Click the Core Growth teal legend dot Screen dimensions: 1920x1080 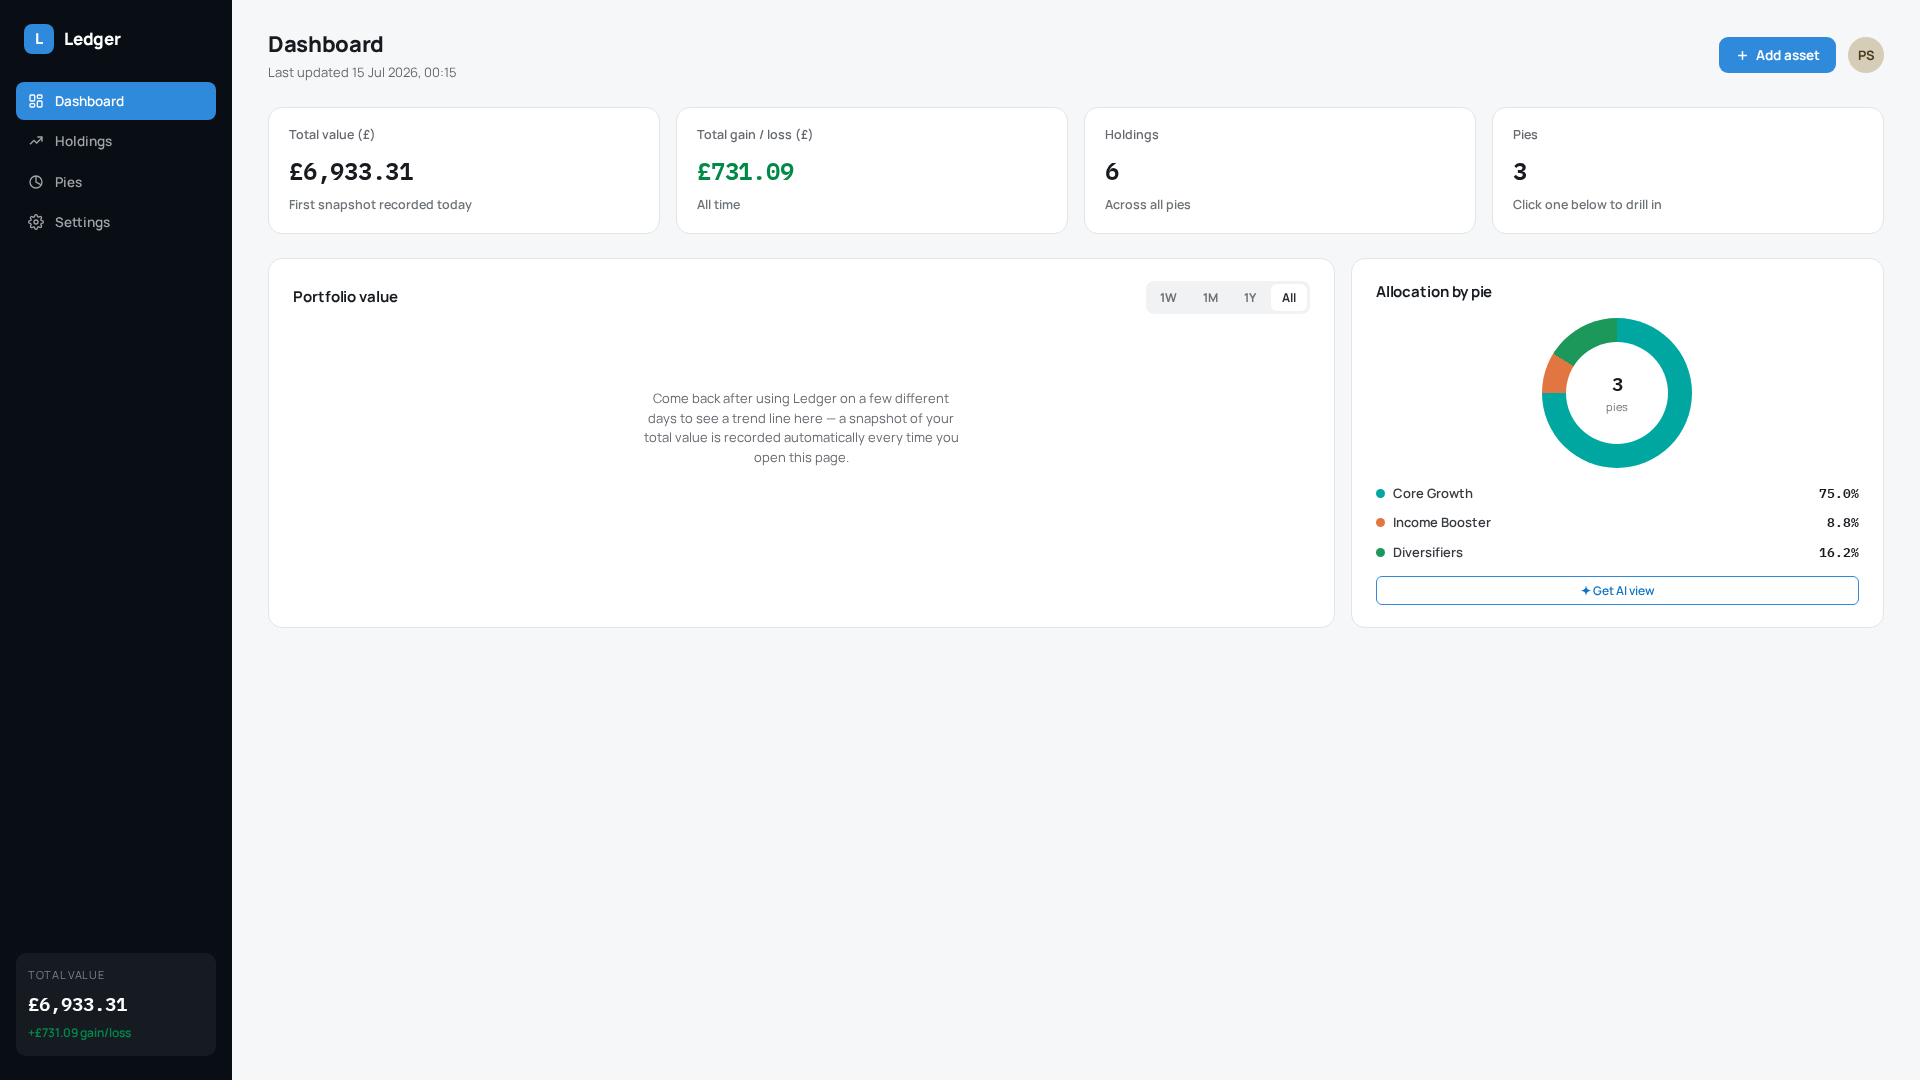(1380, 494)
